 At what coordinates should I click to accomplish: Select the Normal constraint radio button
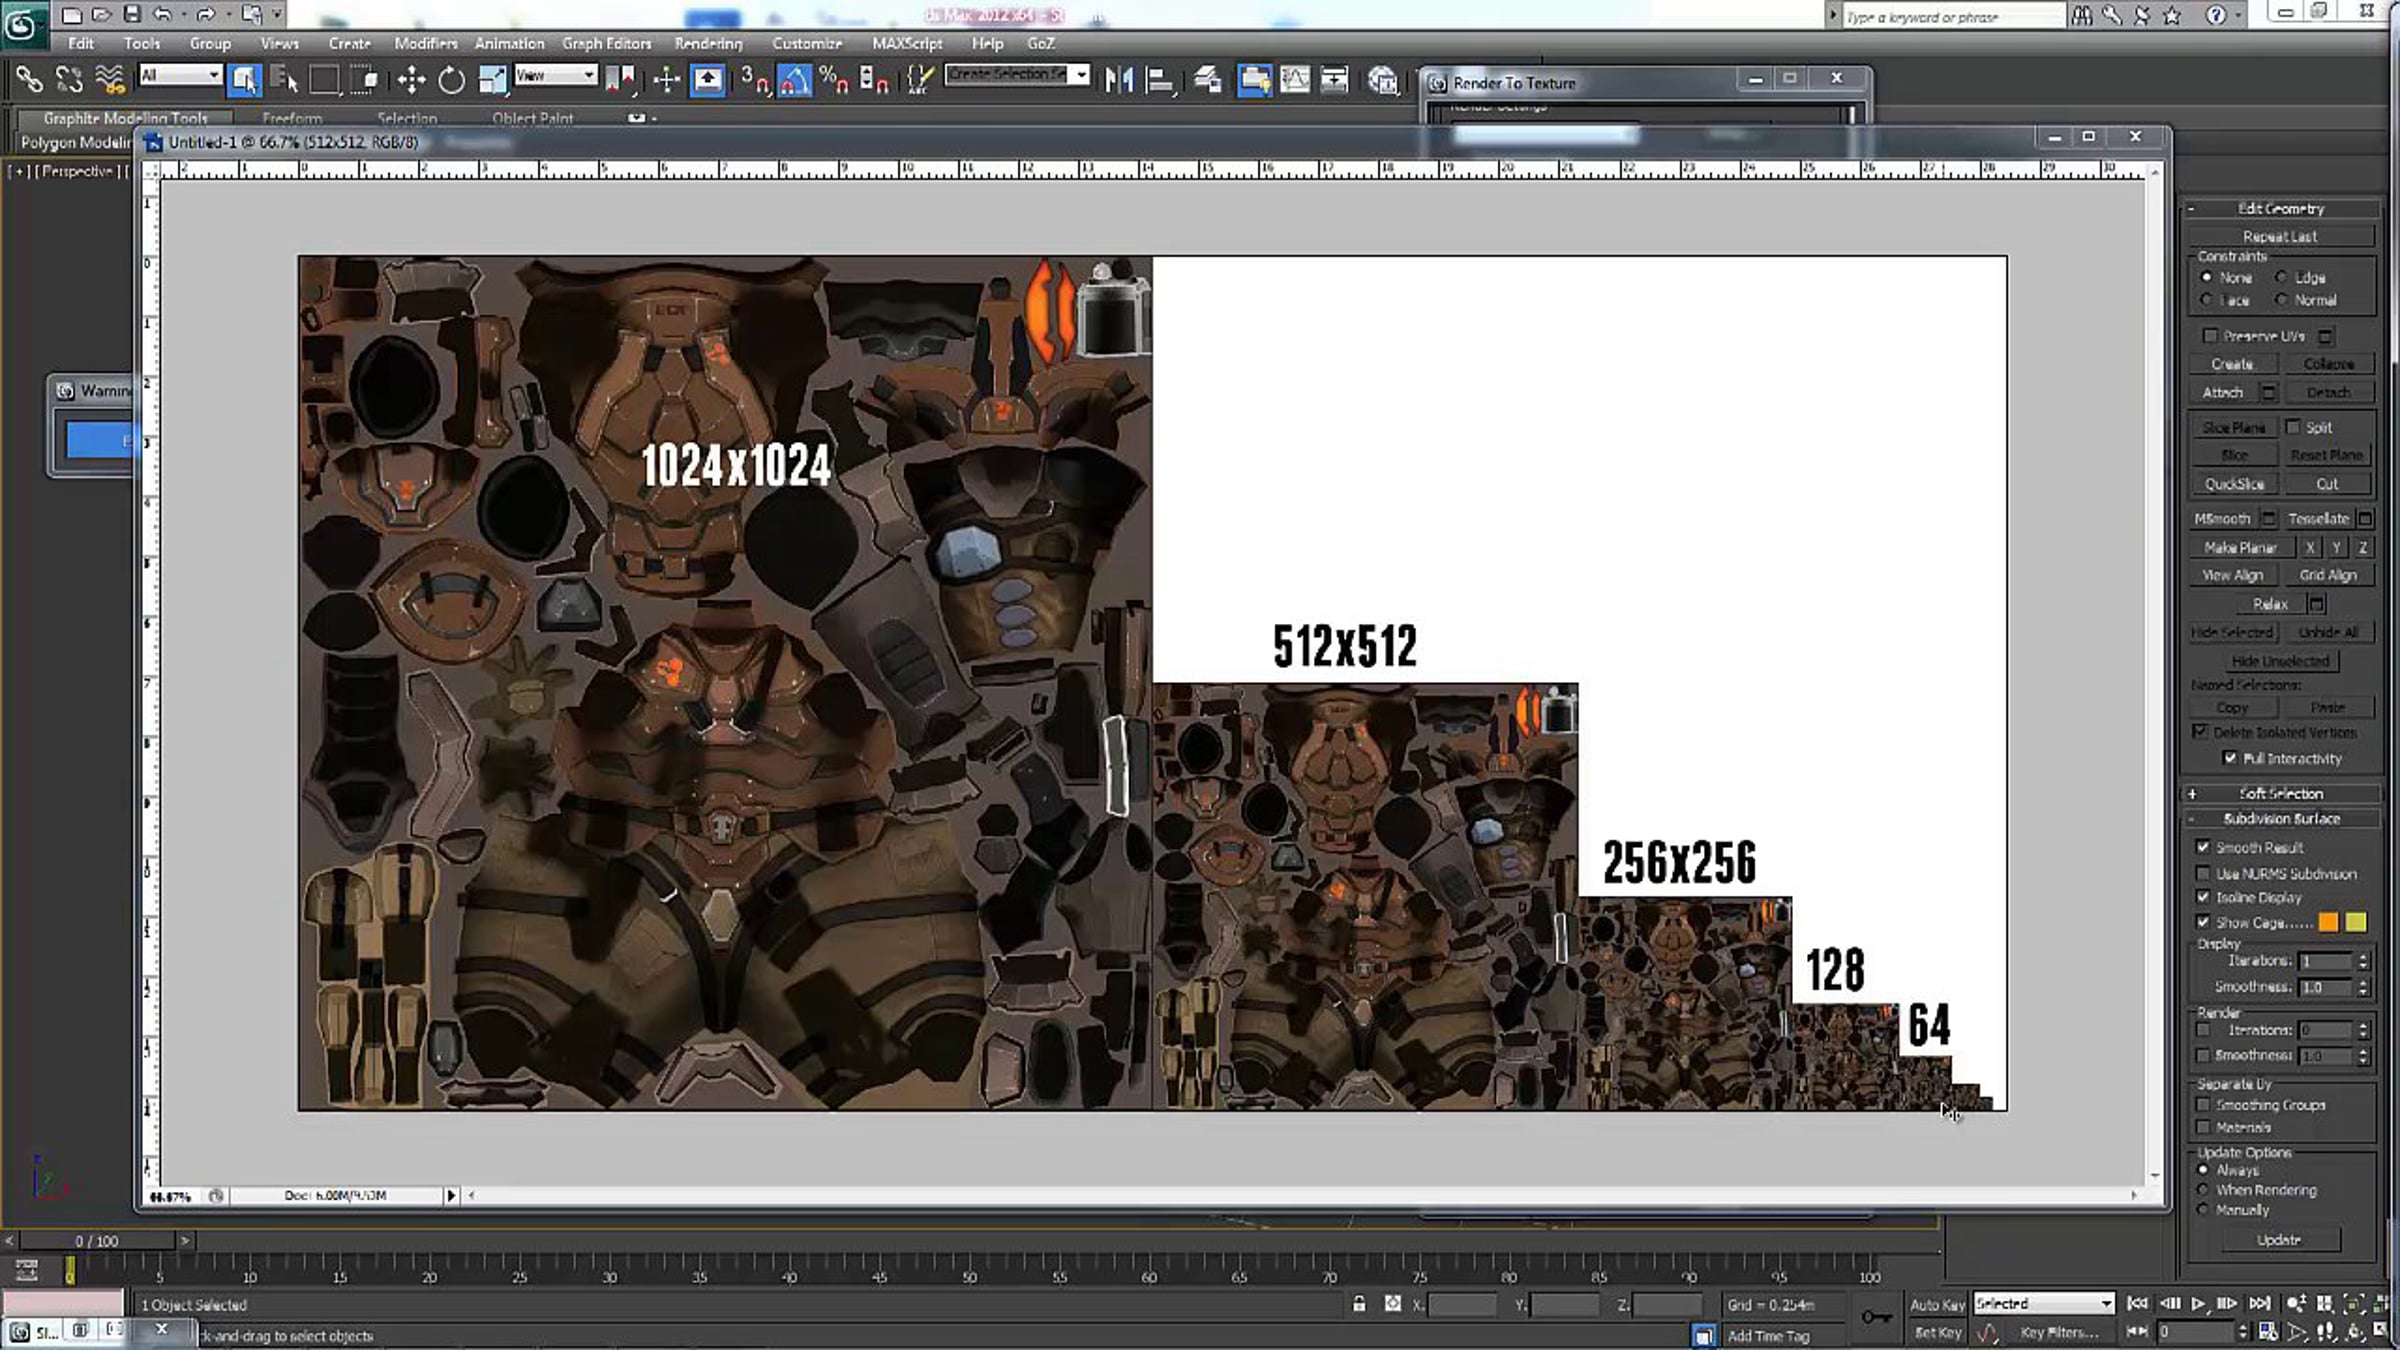pos(2281,300)
